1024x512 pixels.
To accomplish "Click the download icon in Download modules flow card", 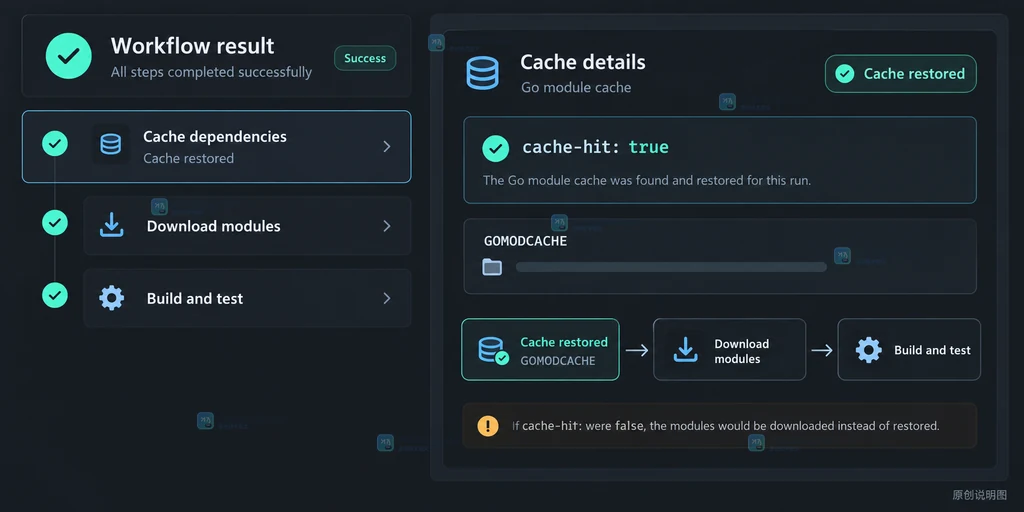I will [685, 350].
